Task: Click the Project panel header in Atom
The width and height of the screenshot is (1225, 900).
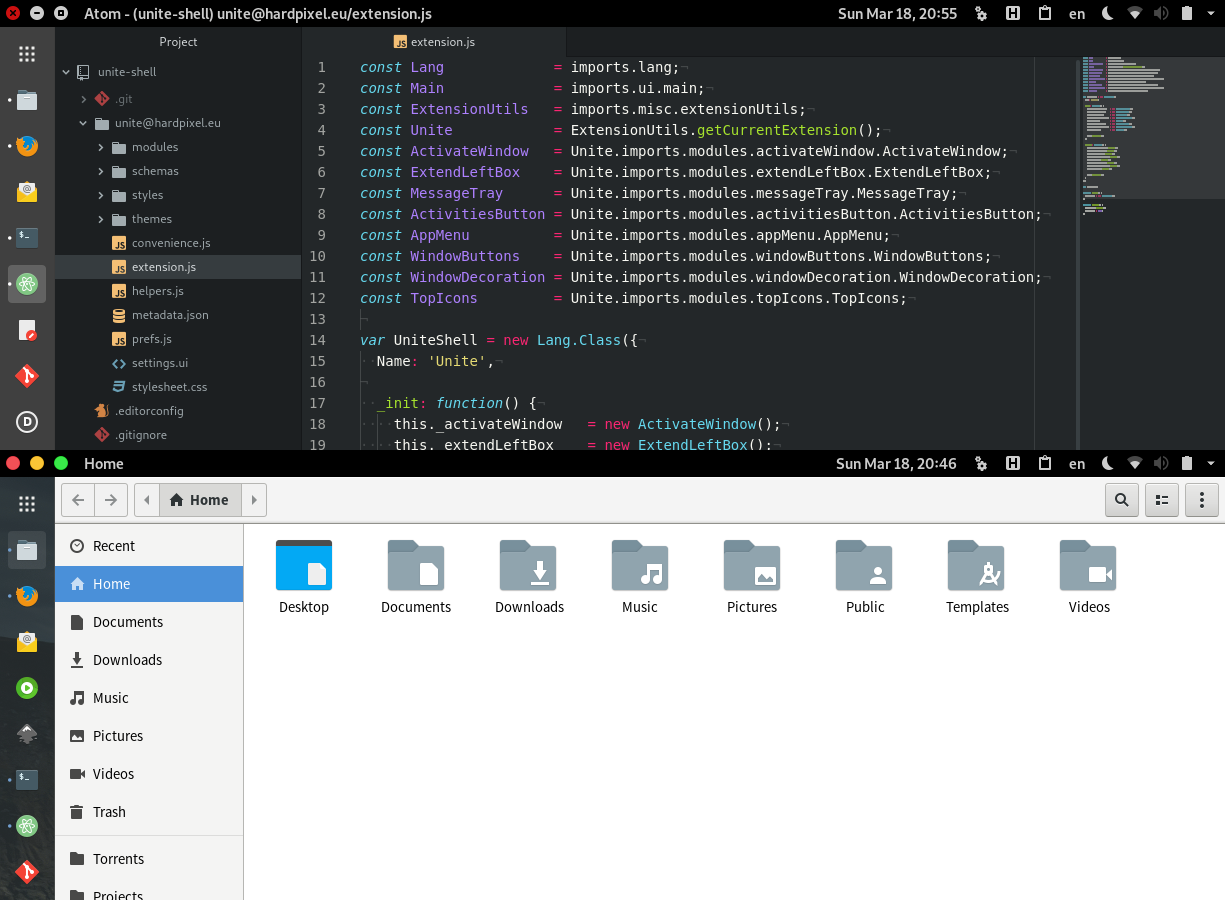Action: pyautogui.click(x=178, y=42)
